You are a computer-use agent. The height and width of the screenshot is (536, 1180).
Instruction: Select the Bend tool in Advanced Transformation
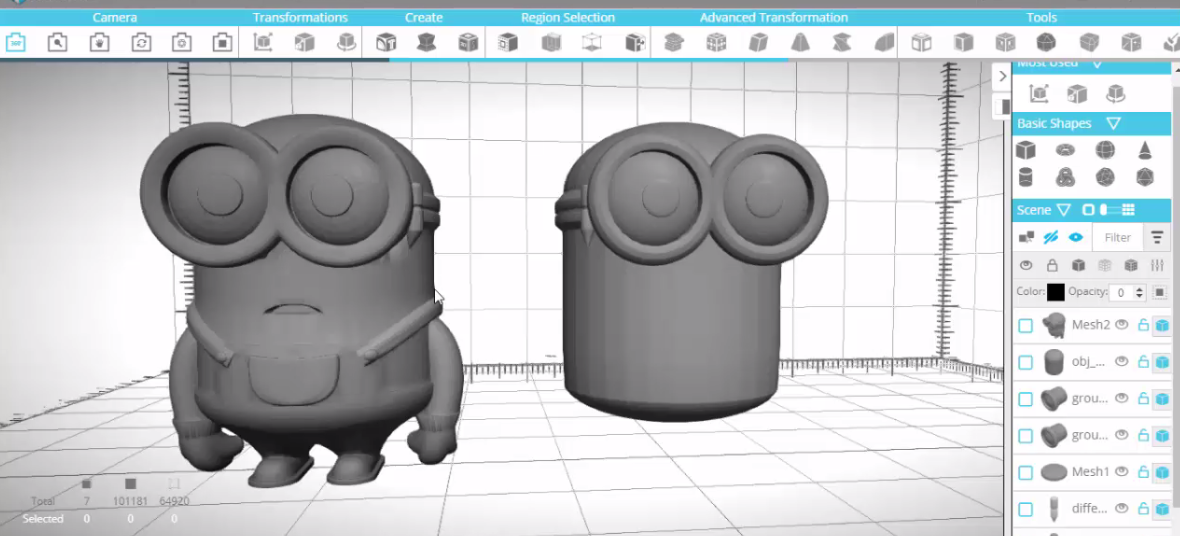point(884,42)
